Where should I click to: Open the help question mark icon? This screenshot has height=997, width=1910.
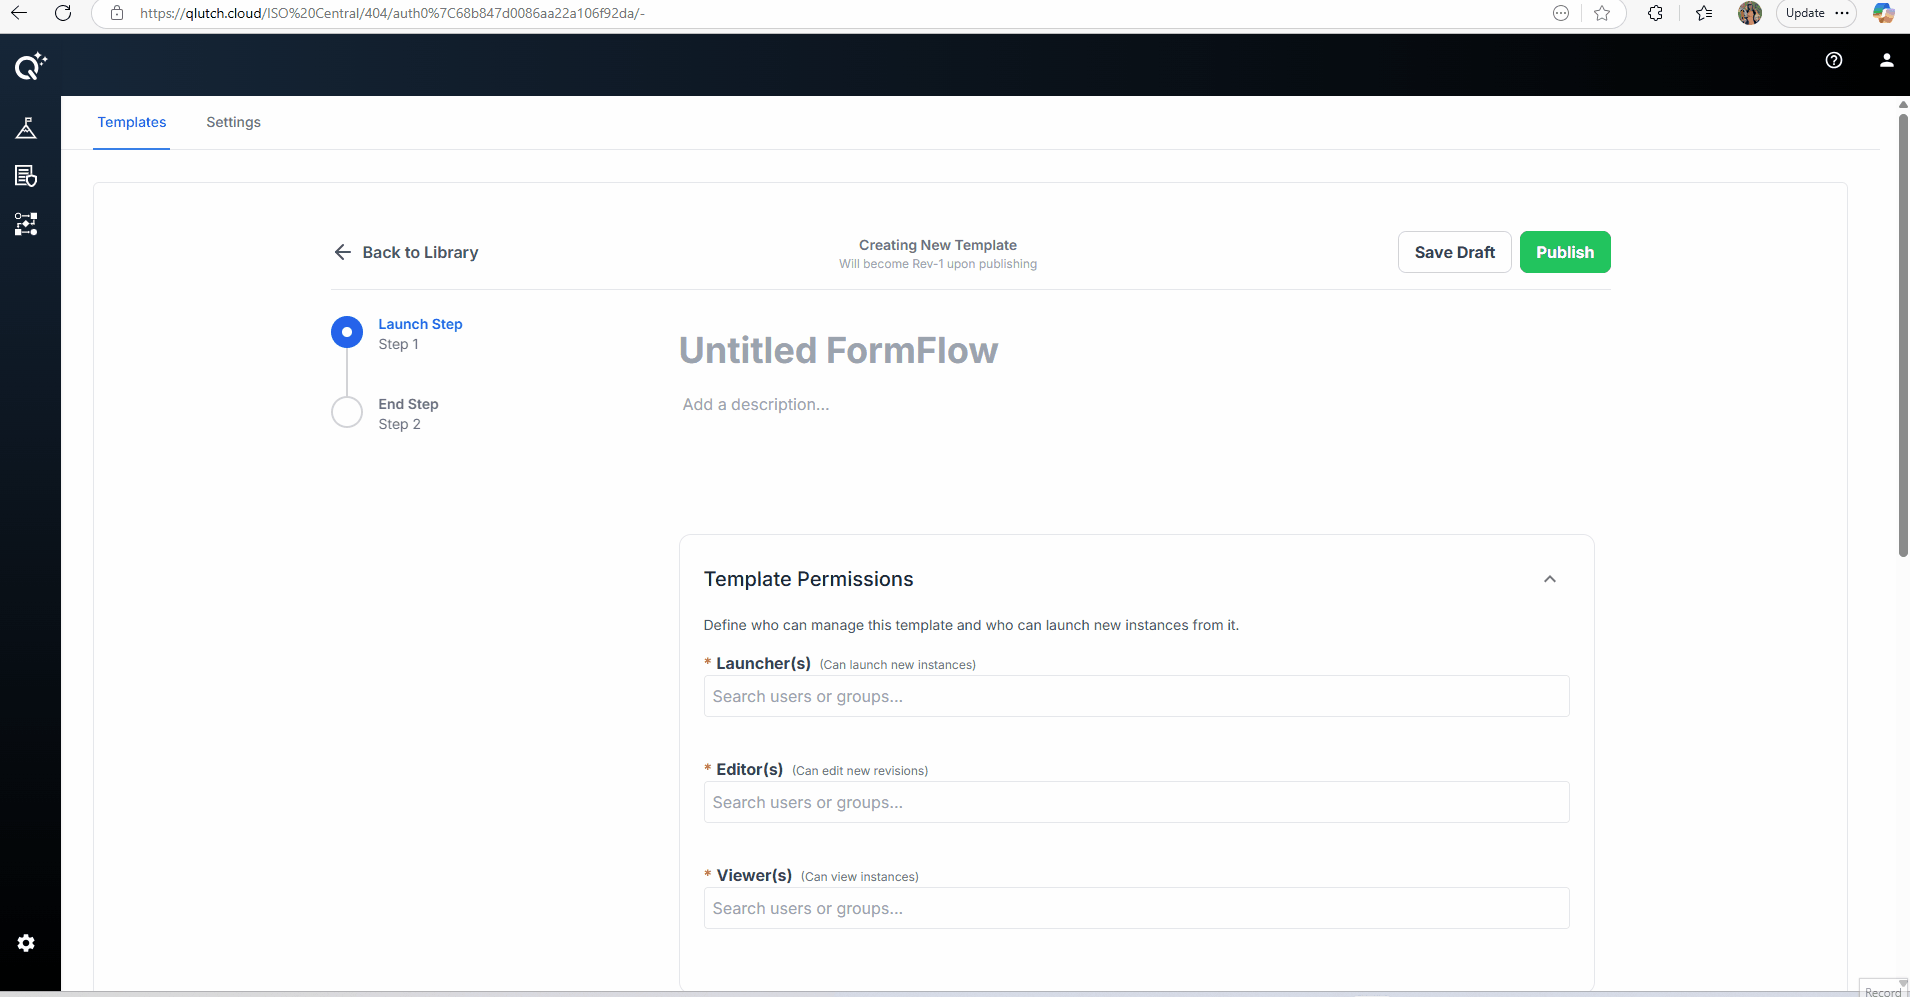[x=1834, y=61]
